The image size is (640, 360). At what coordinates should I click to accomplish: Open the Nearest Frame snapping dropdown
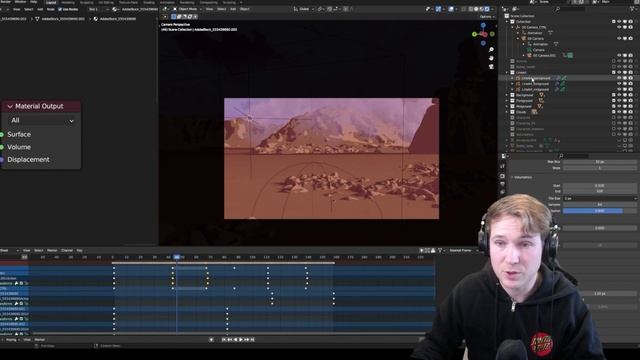pos(463,250)
